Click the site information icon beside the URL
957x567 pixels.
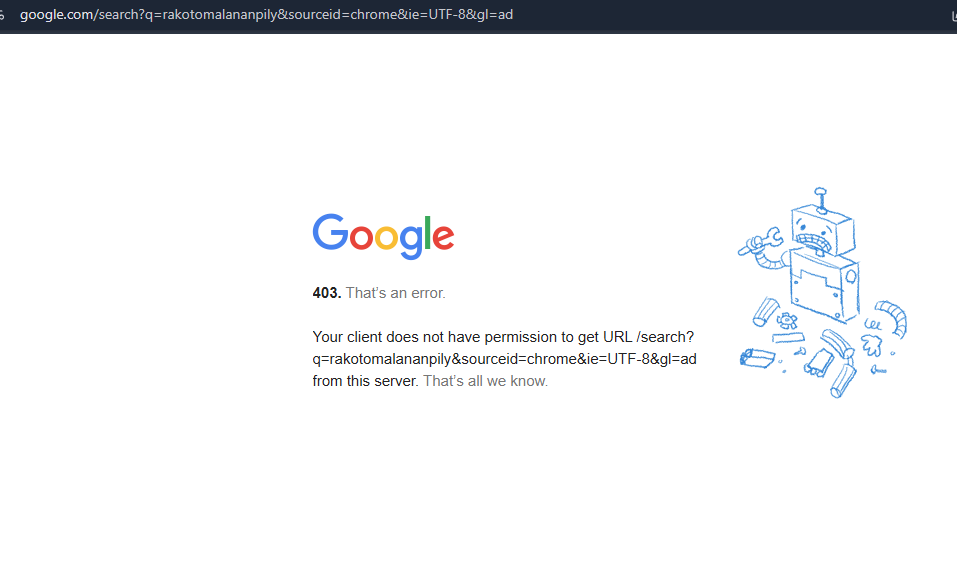(x=2, y=15)
